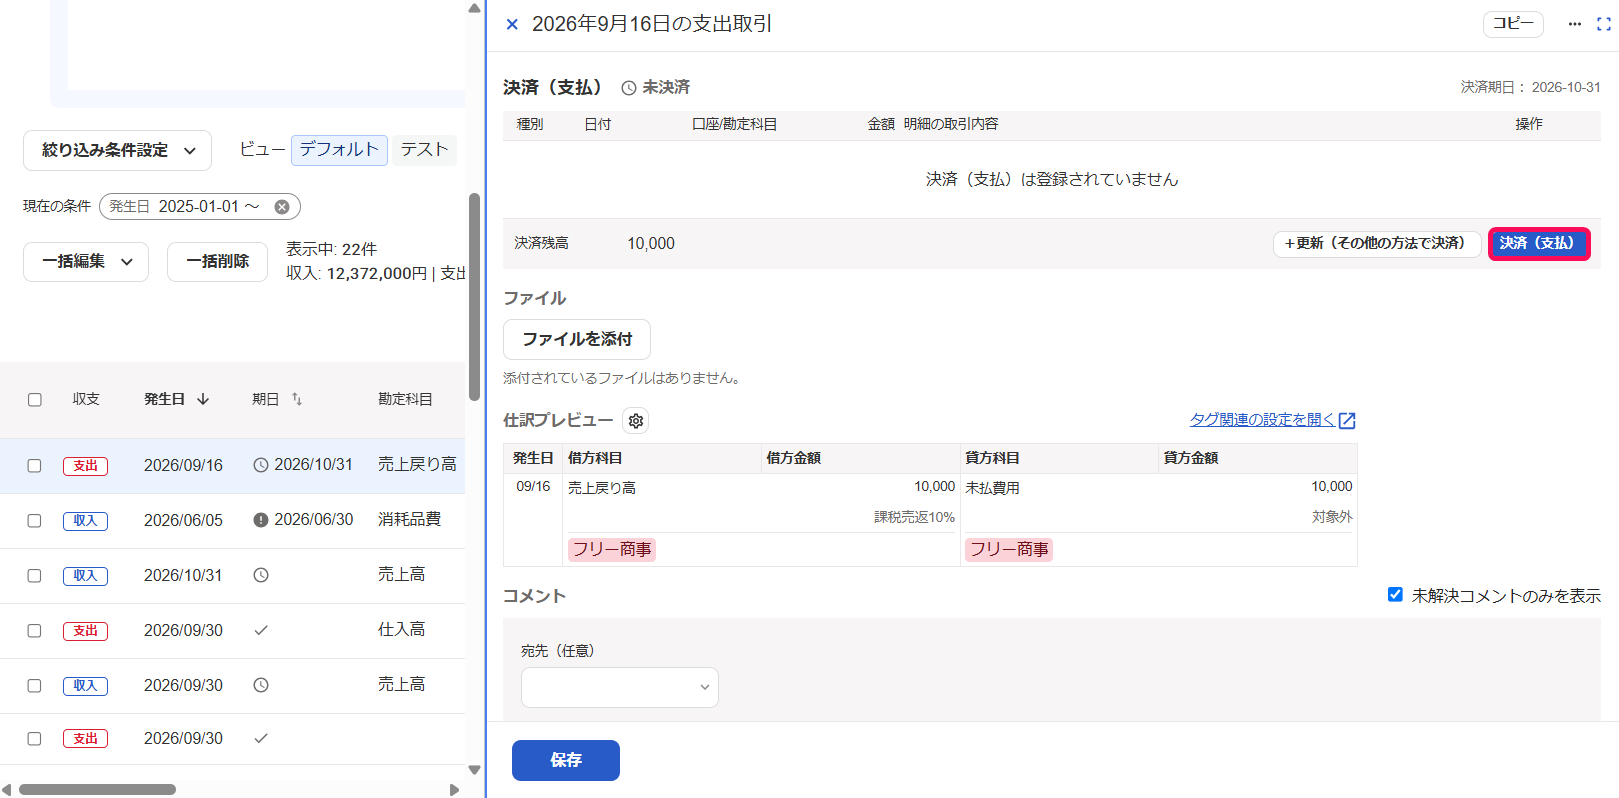Click 決済（支払） button
Viewport: 1619px width, 798px height.
click(1539, 244)
